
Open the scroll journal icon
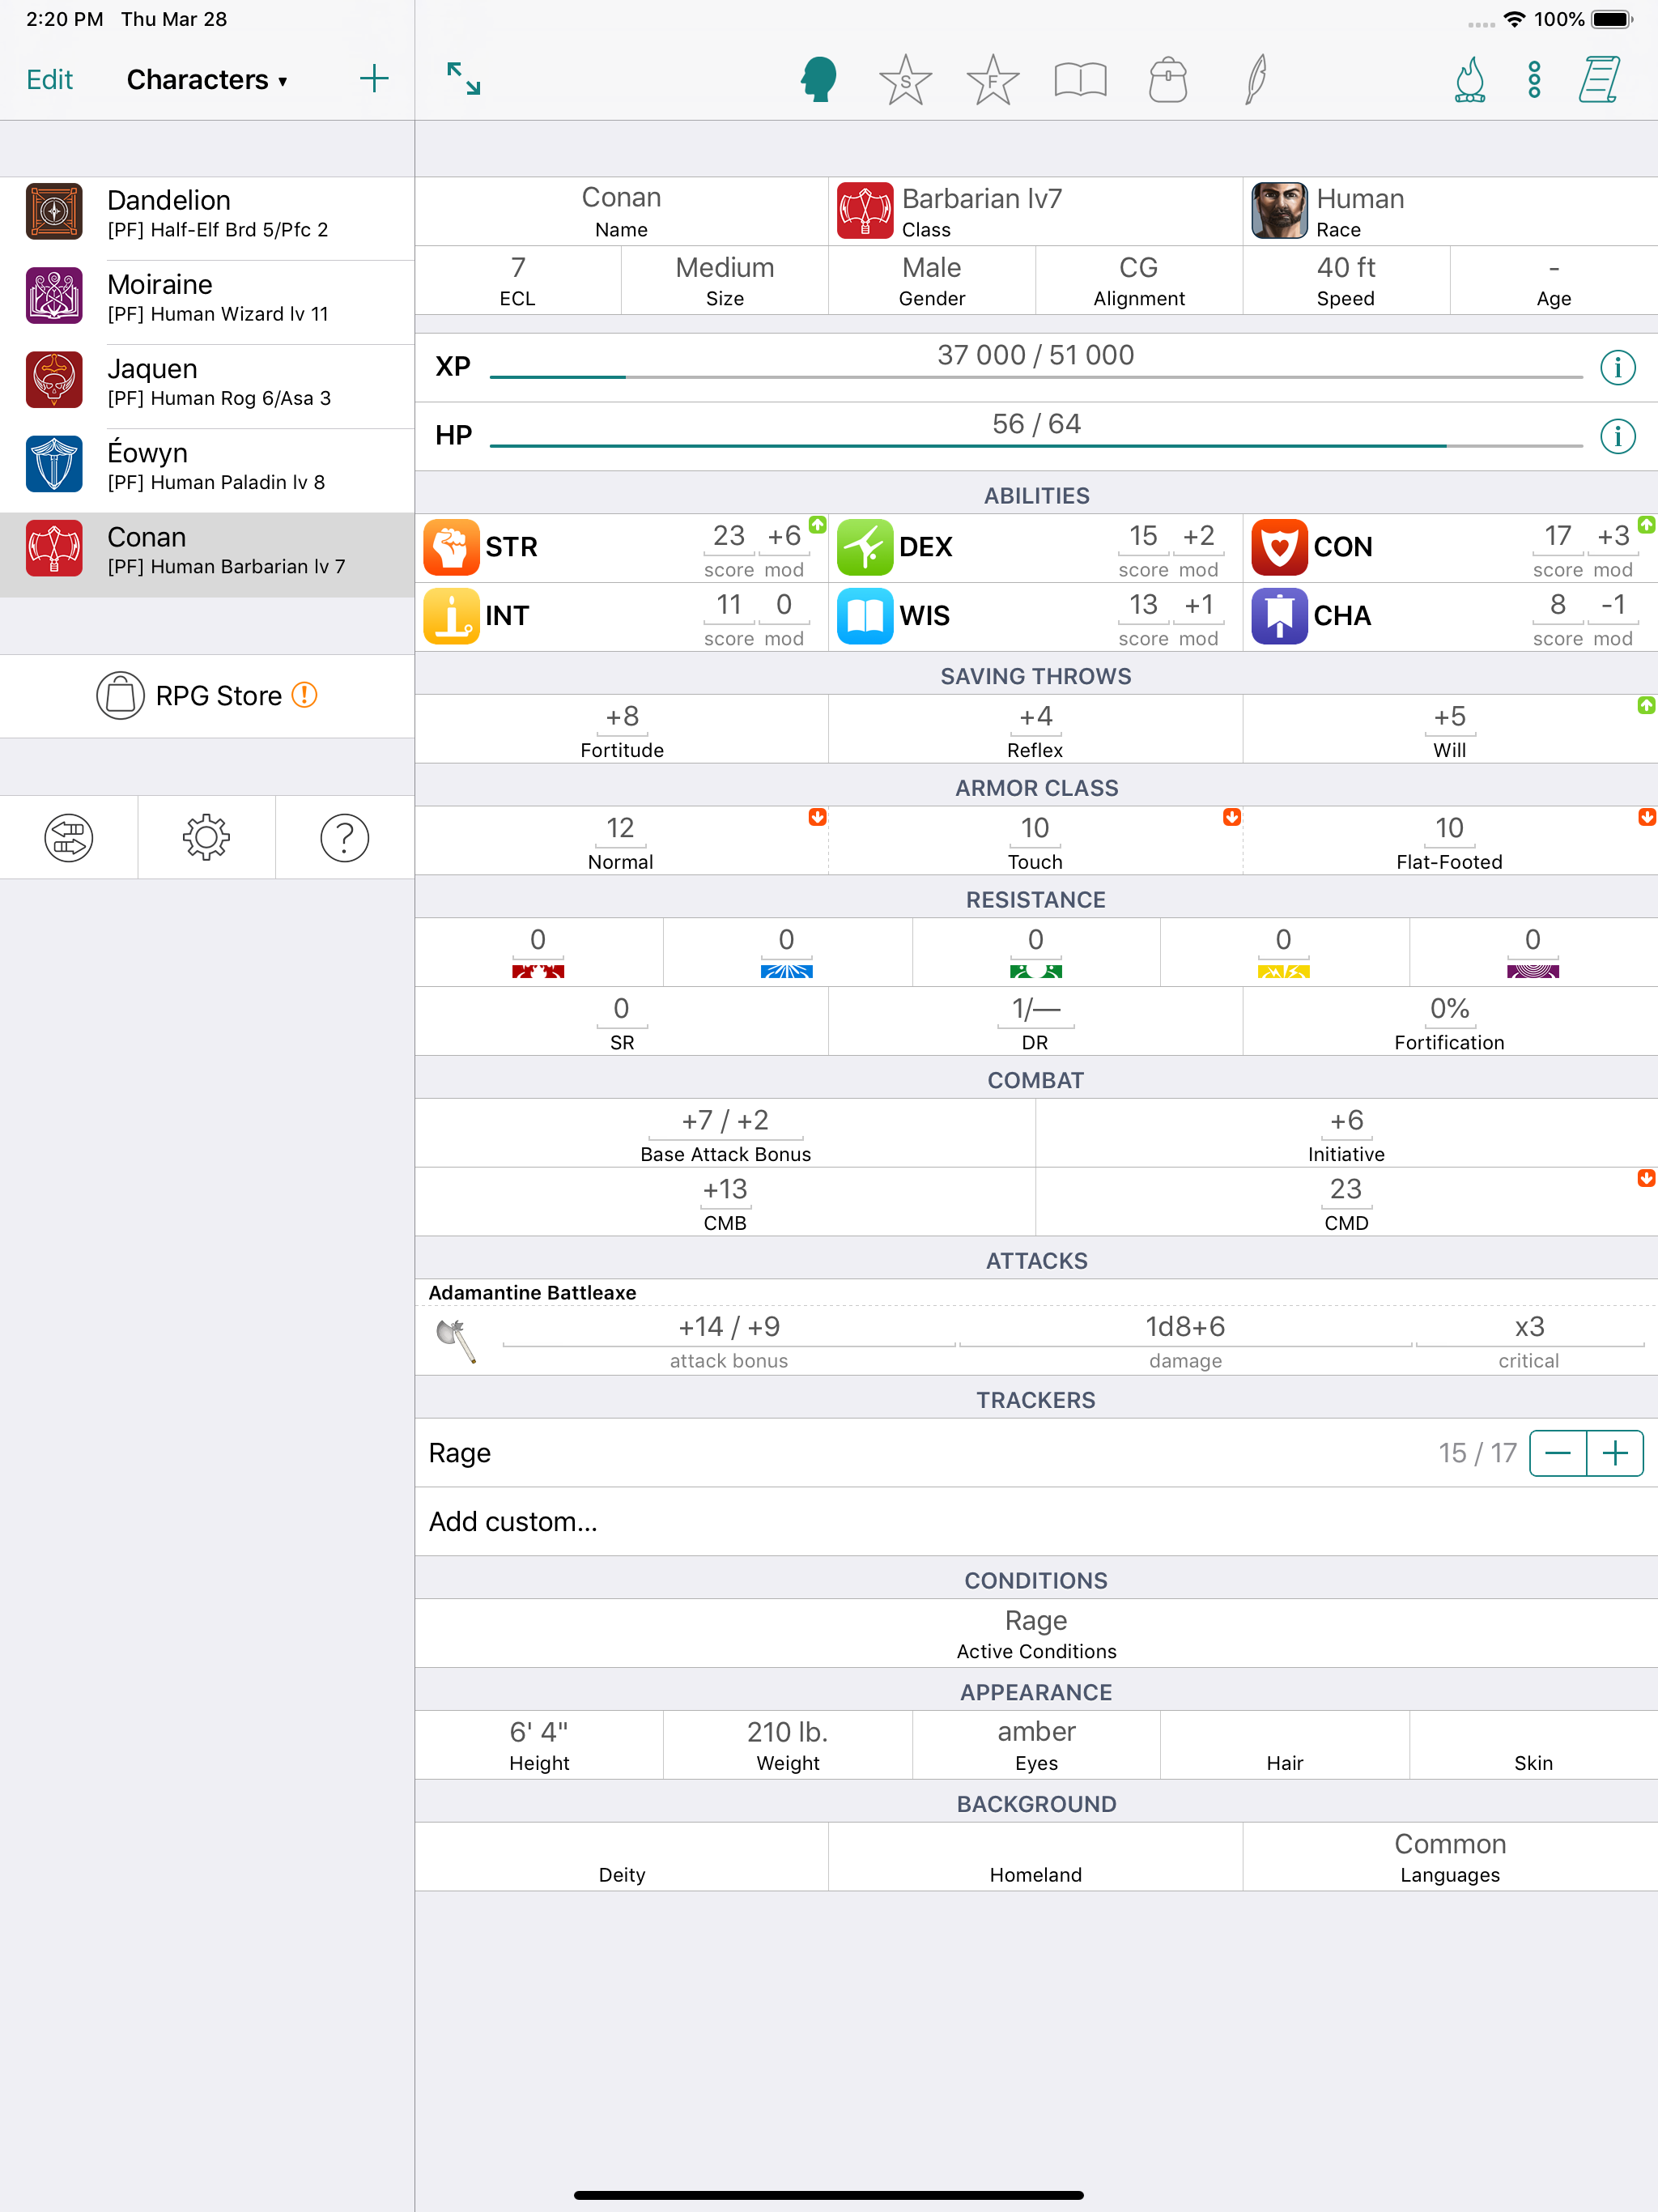1599,79
